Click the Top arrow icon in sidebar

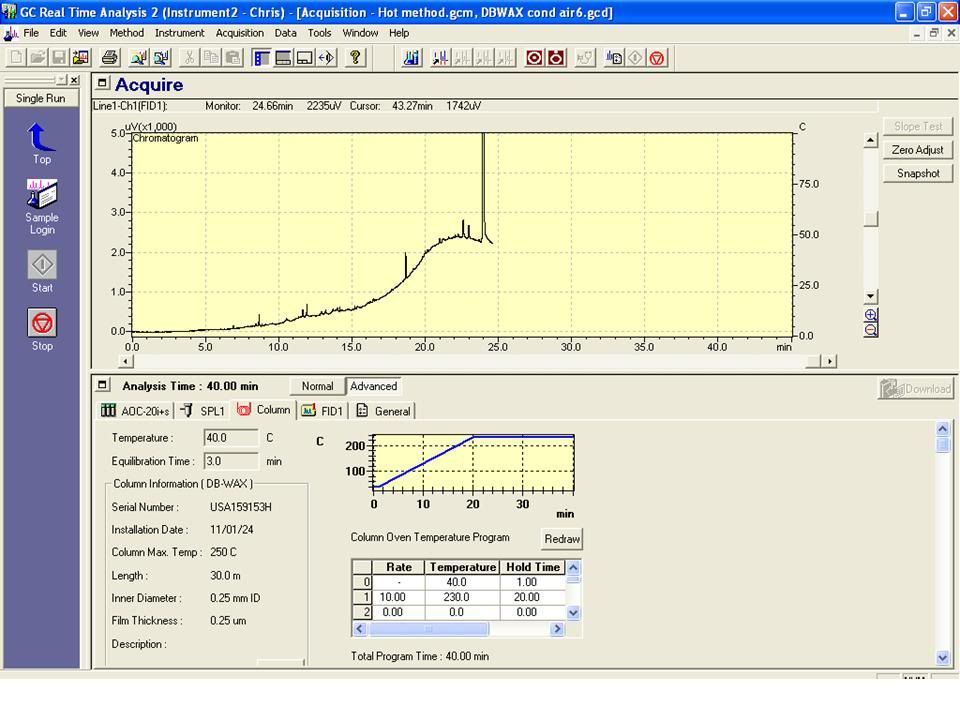pyautogui.click(x=41, y=137)
